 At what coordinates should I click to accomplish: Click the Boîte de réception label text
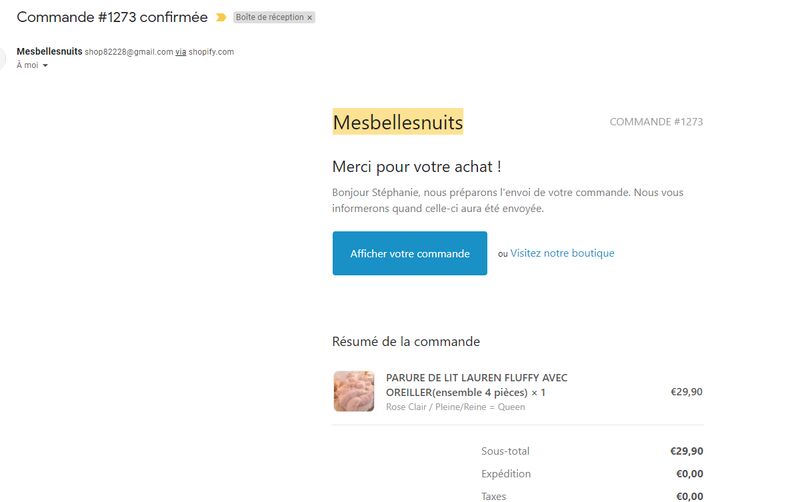point(269,18)
